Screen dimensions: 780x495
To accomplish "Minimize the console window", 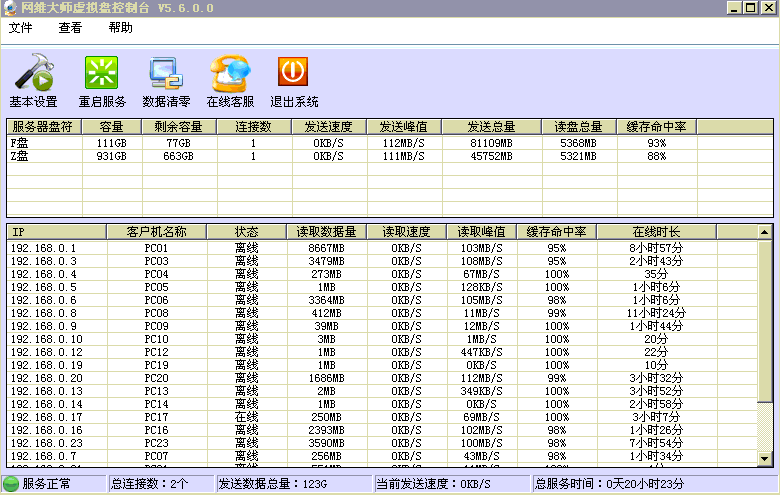I will (x=732, y=8).
